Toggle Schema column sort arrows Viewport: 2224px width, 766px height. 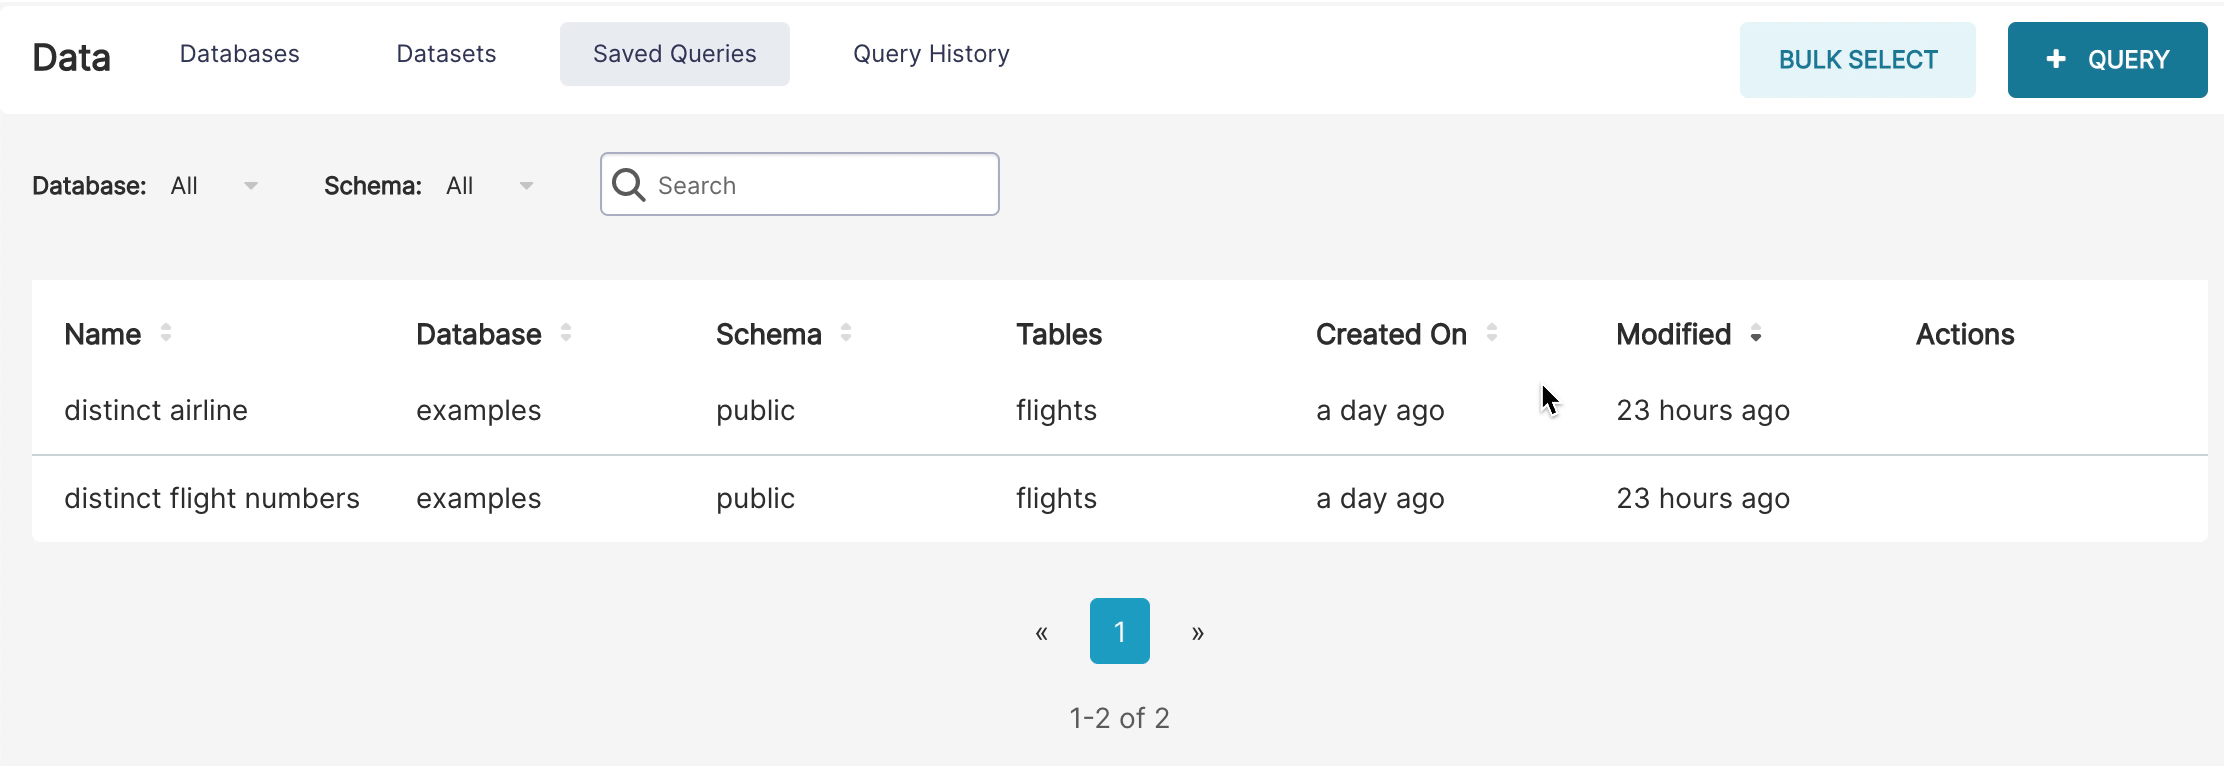click(846, 334)
